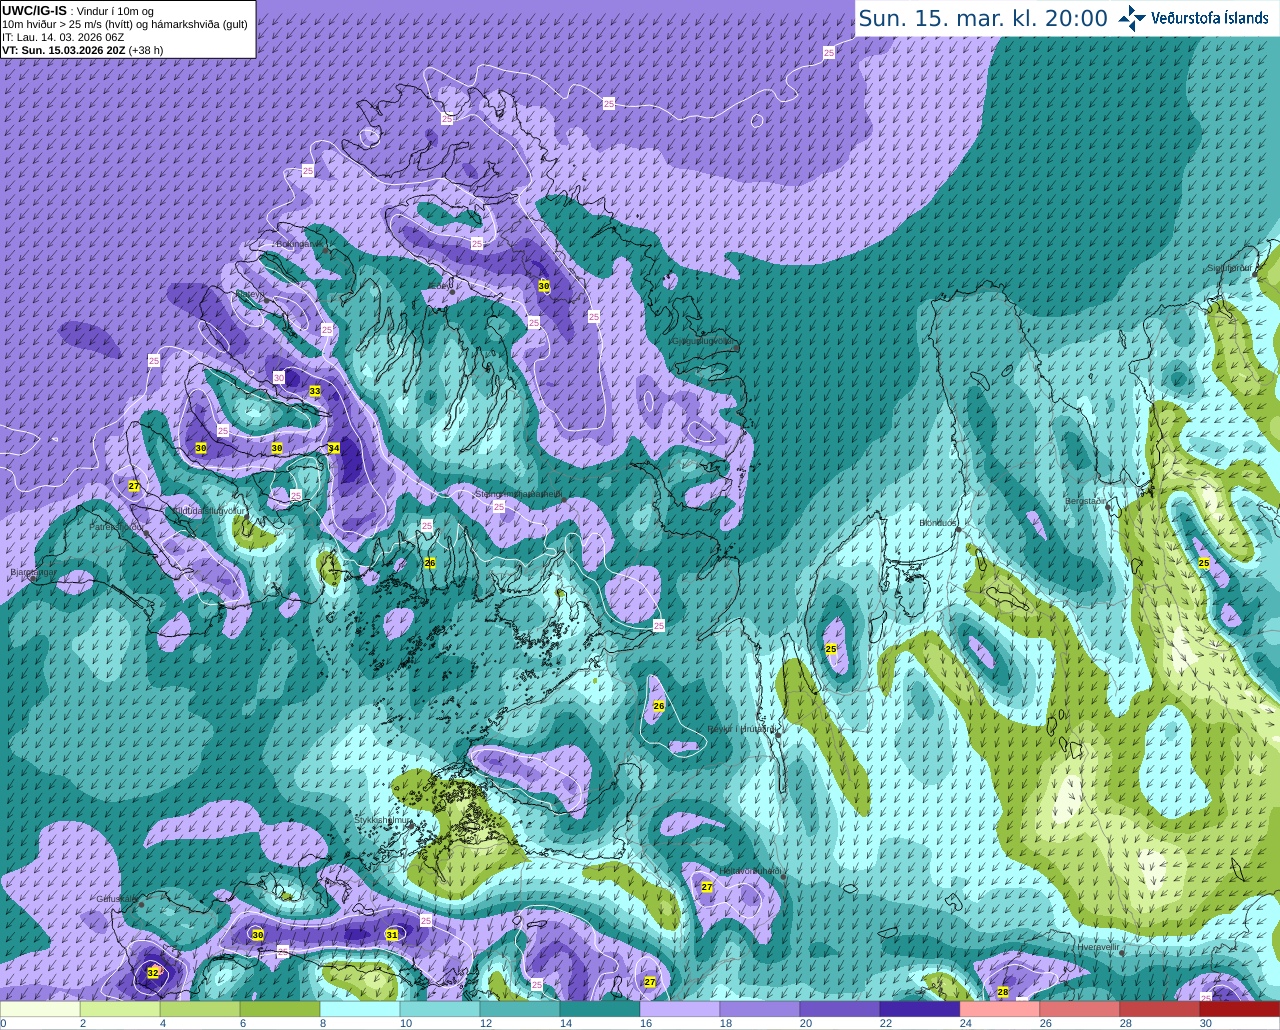Screen dimensions: 1280x1030
Task: Click the yellow gust maximum label 33
Action: 315,391
